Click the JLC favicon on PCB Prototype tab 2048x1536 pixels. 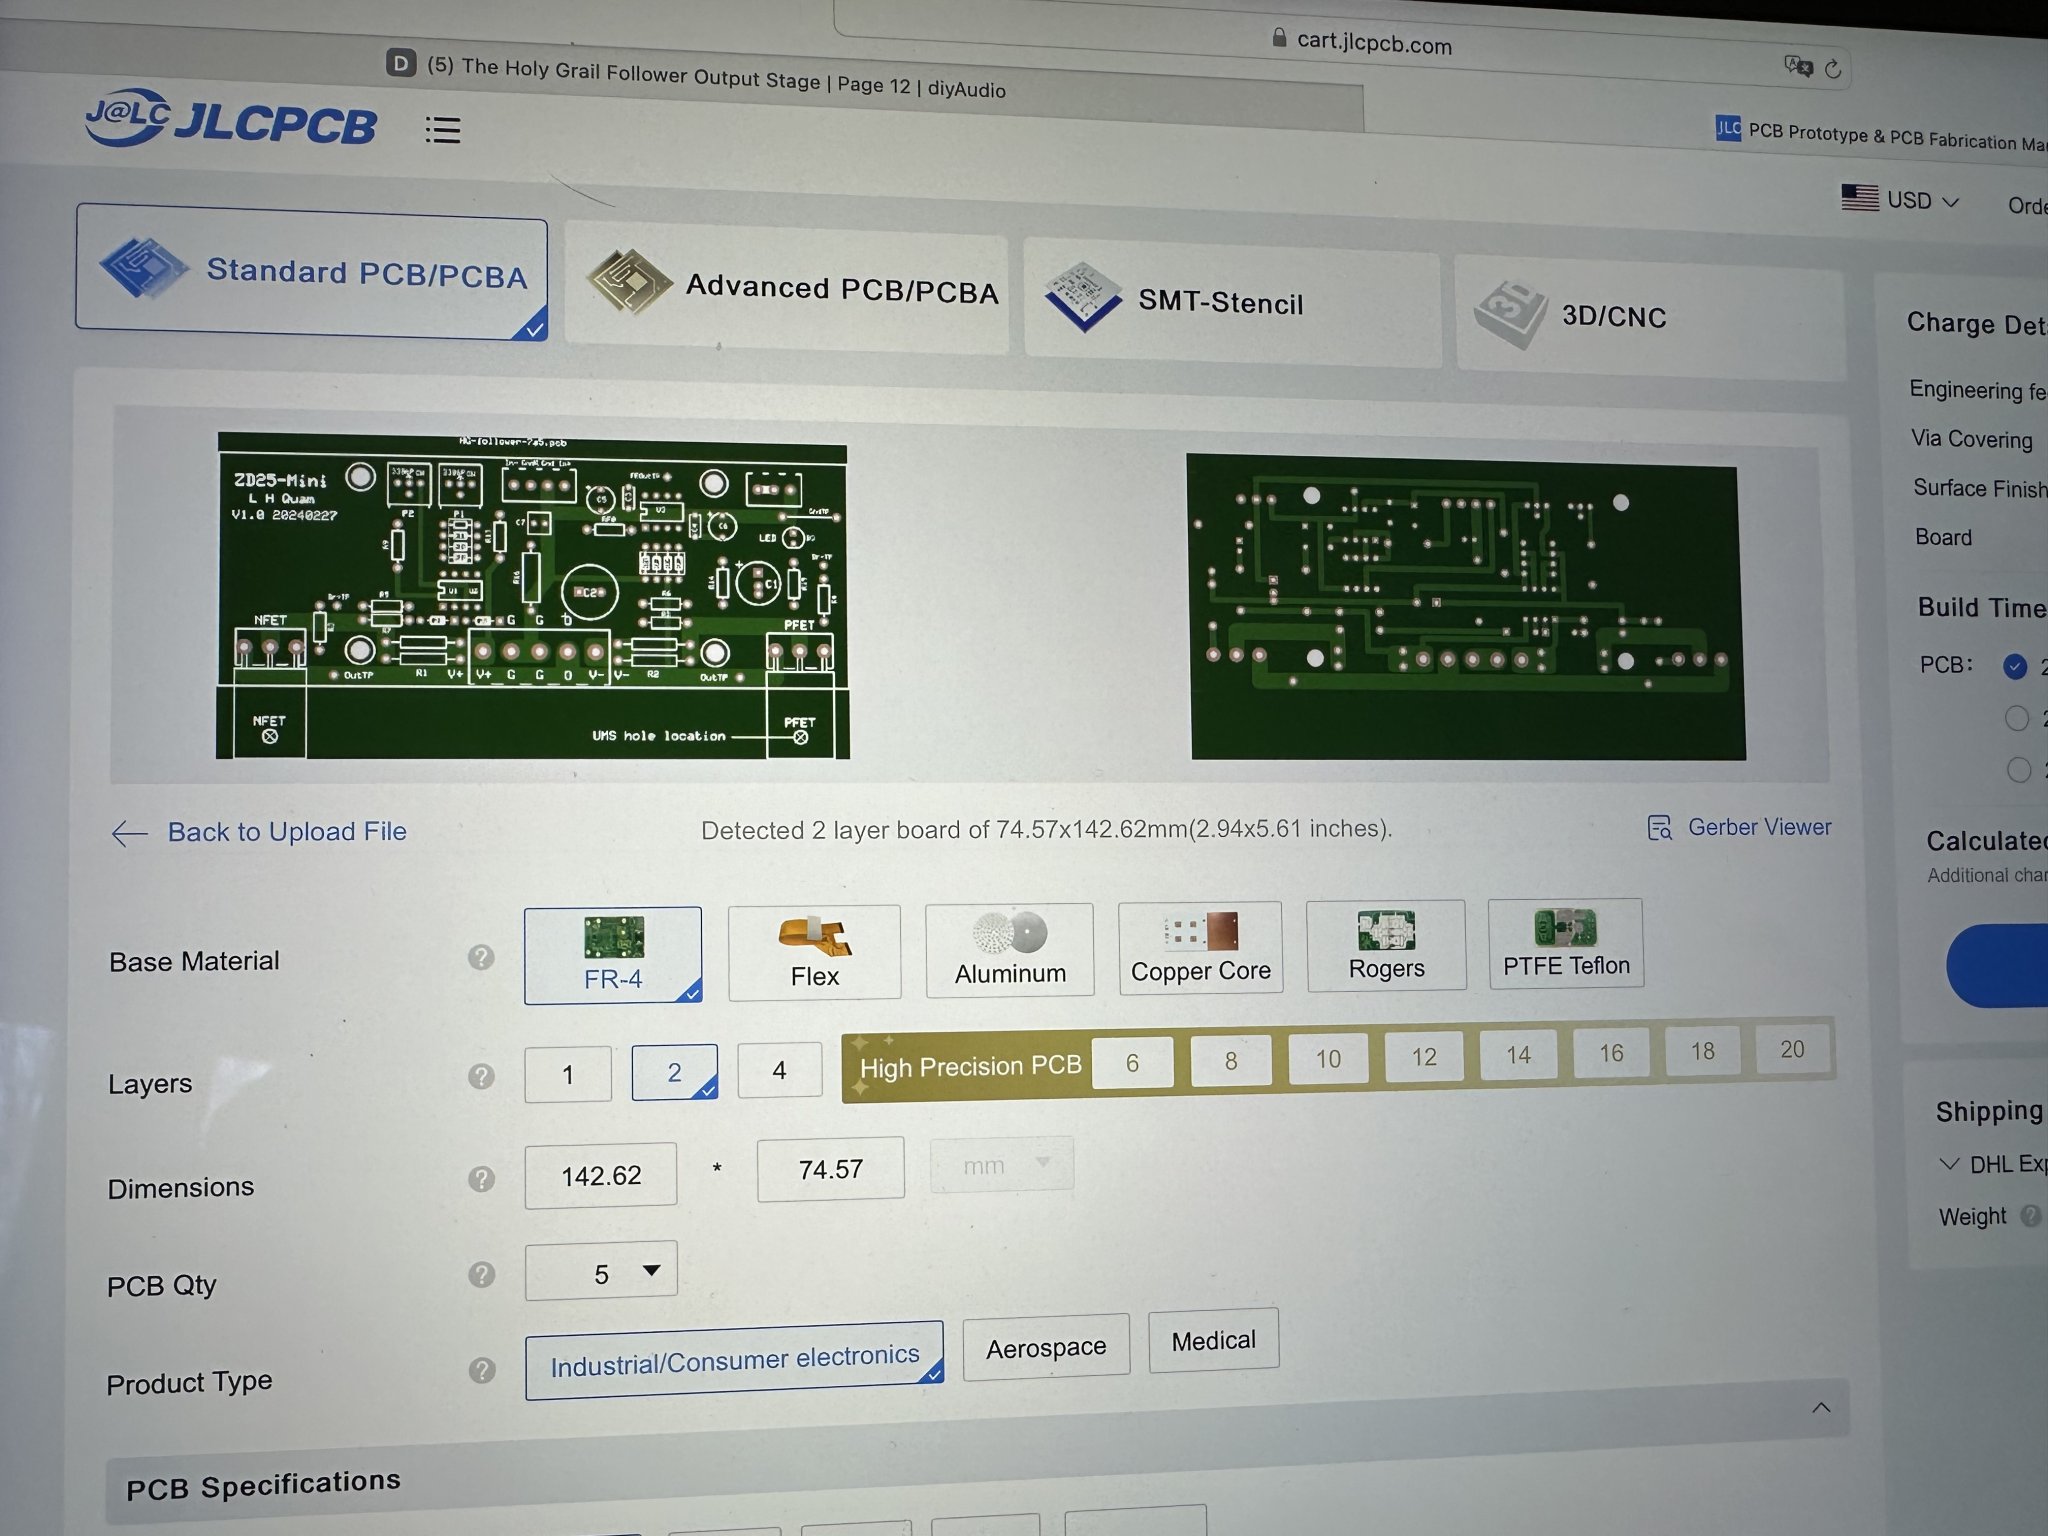pyautogui.click(x=1728, y=128)
